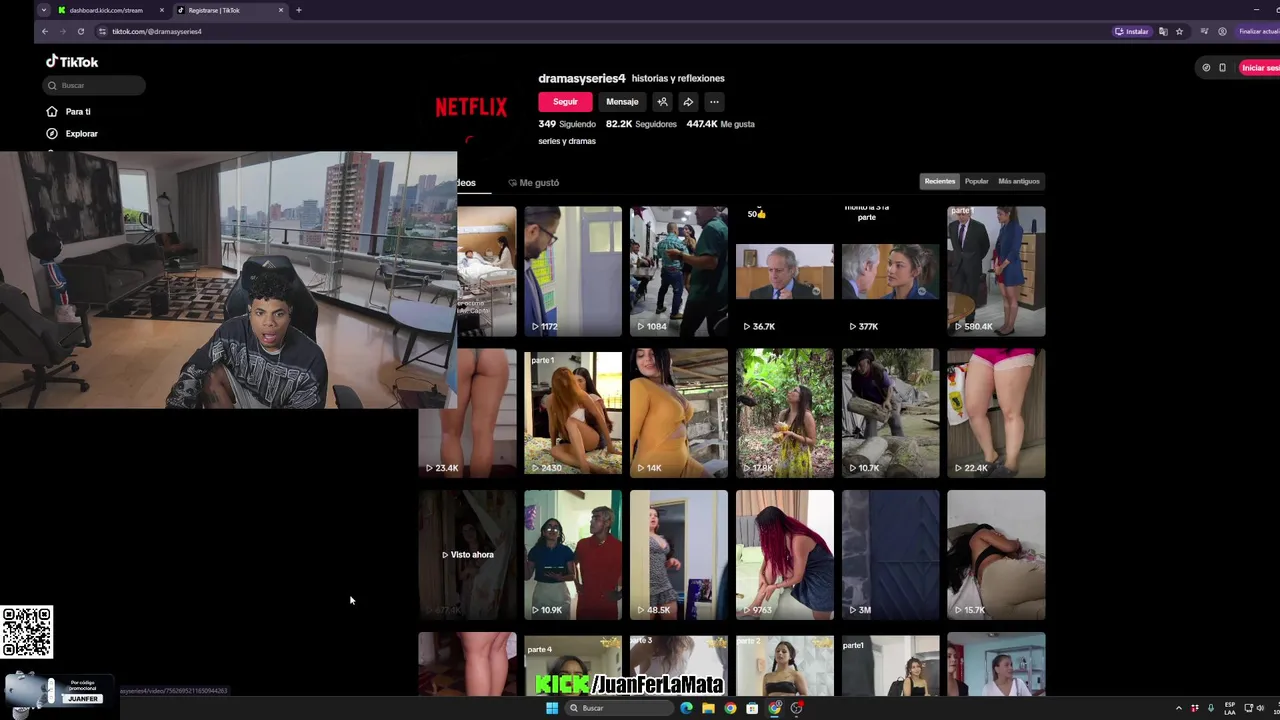1280x720 pixels.
Task: Open the 82.2K Seguidores list
Action: [x=641, y=124]
